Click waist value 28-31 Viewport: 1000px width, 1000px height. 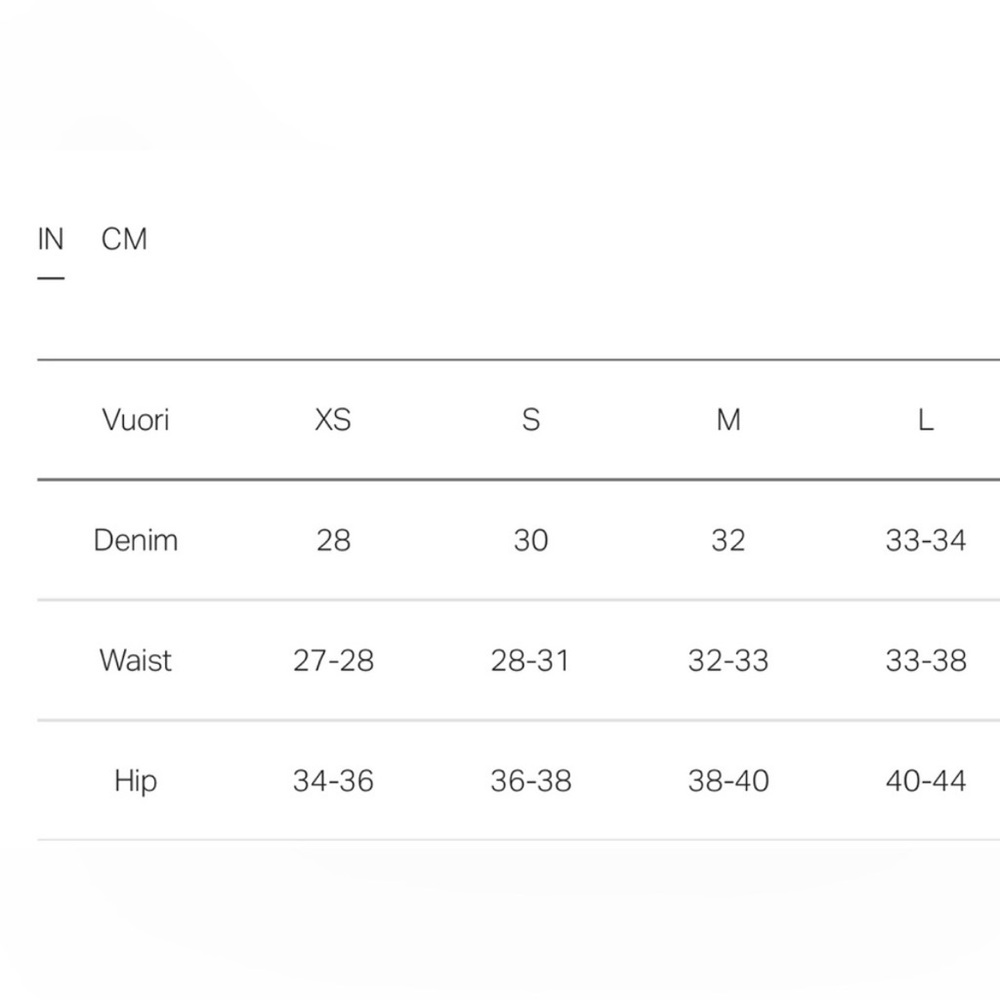531,661
